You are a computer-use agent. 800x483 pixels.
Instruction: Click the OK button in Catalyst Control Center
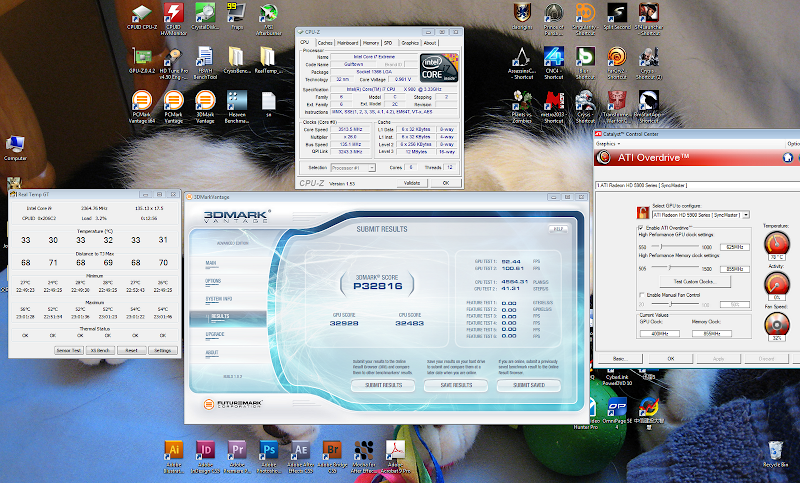click(670, 359)
